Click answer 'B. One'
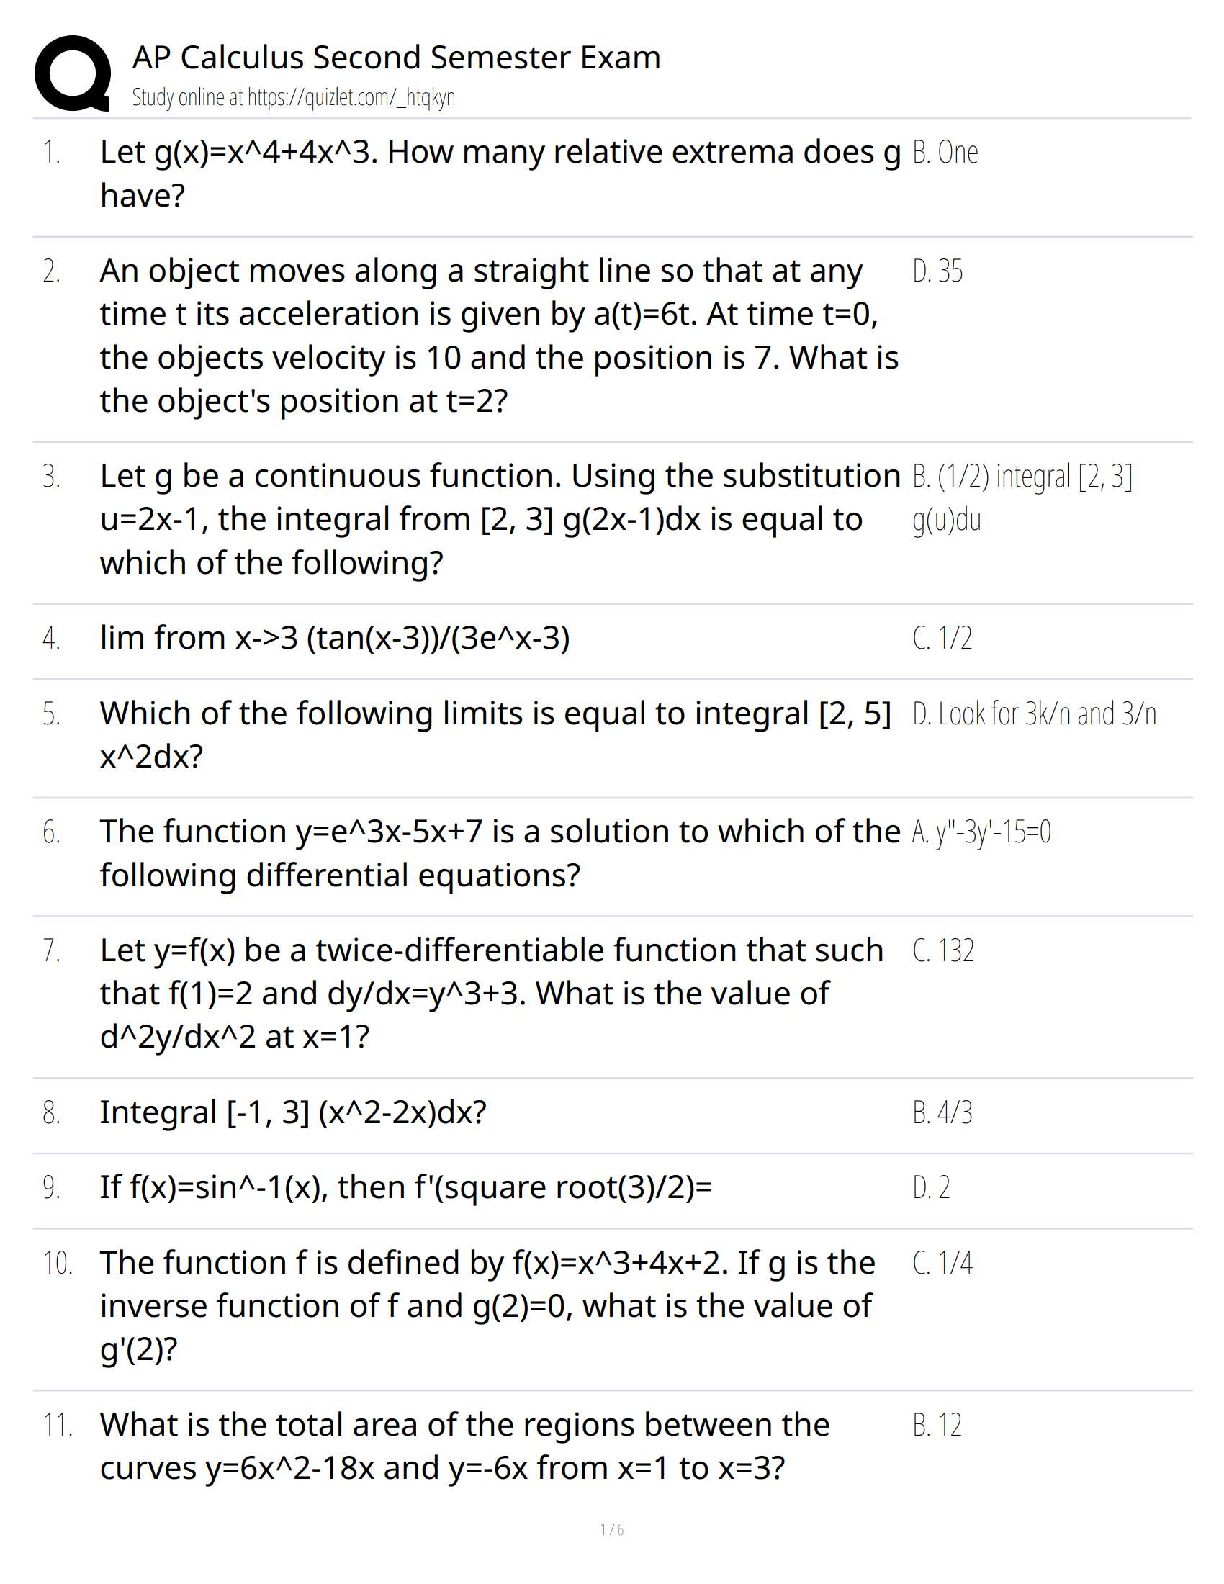Screen dimensions: 1224x1584 coord(945,153)
